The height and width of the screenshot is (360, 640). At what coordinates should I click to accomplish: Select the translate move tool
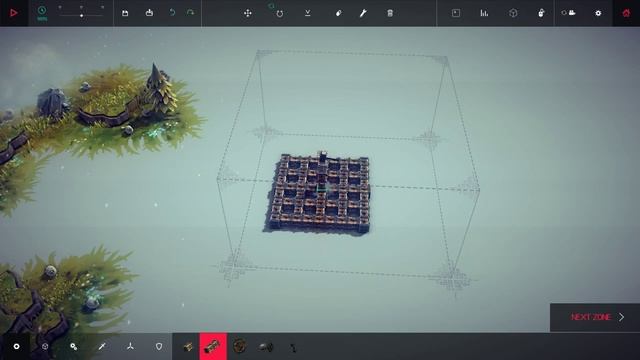click(248, 13)
